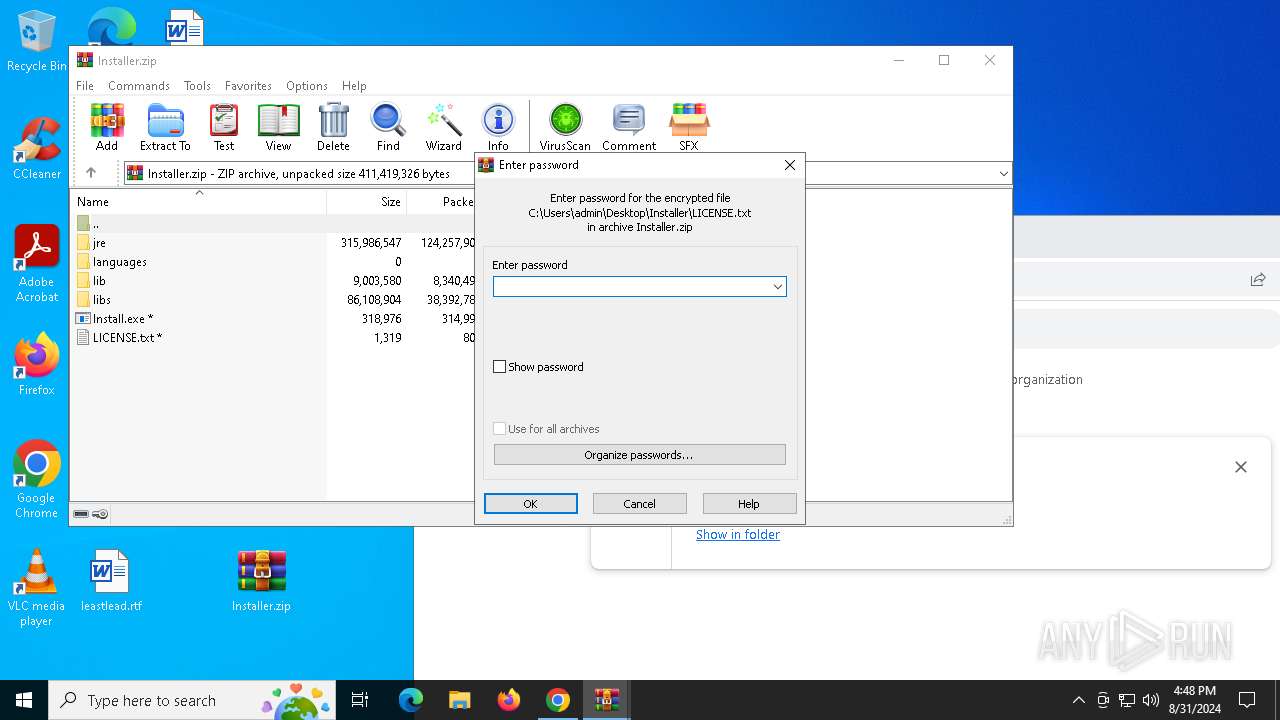
Task: Switch to WinRAR in the taskbar
Action: 606,700
